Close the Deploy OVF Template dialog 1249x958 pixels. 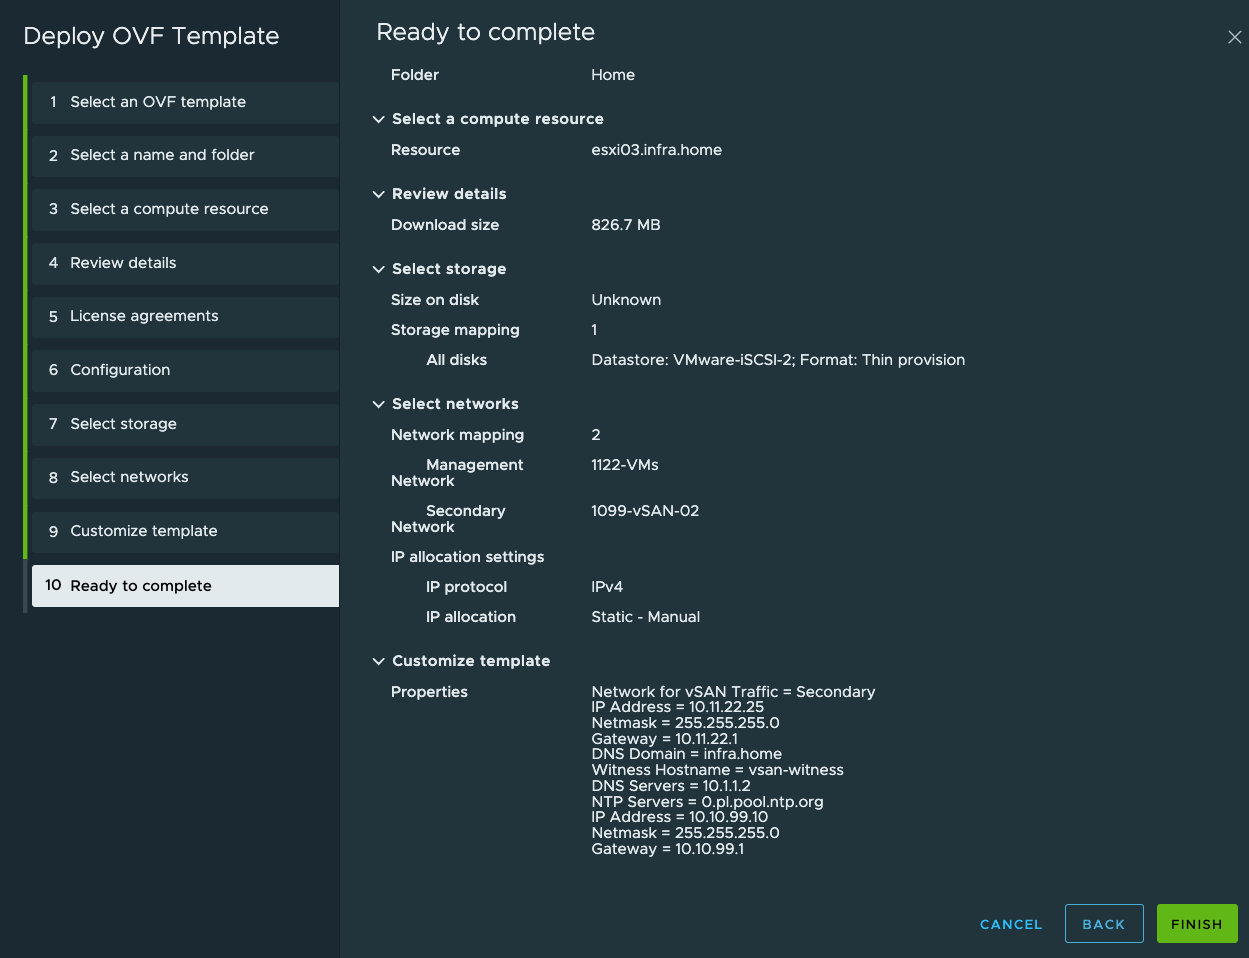[x=1234, y=37]
